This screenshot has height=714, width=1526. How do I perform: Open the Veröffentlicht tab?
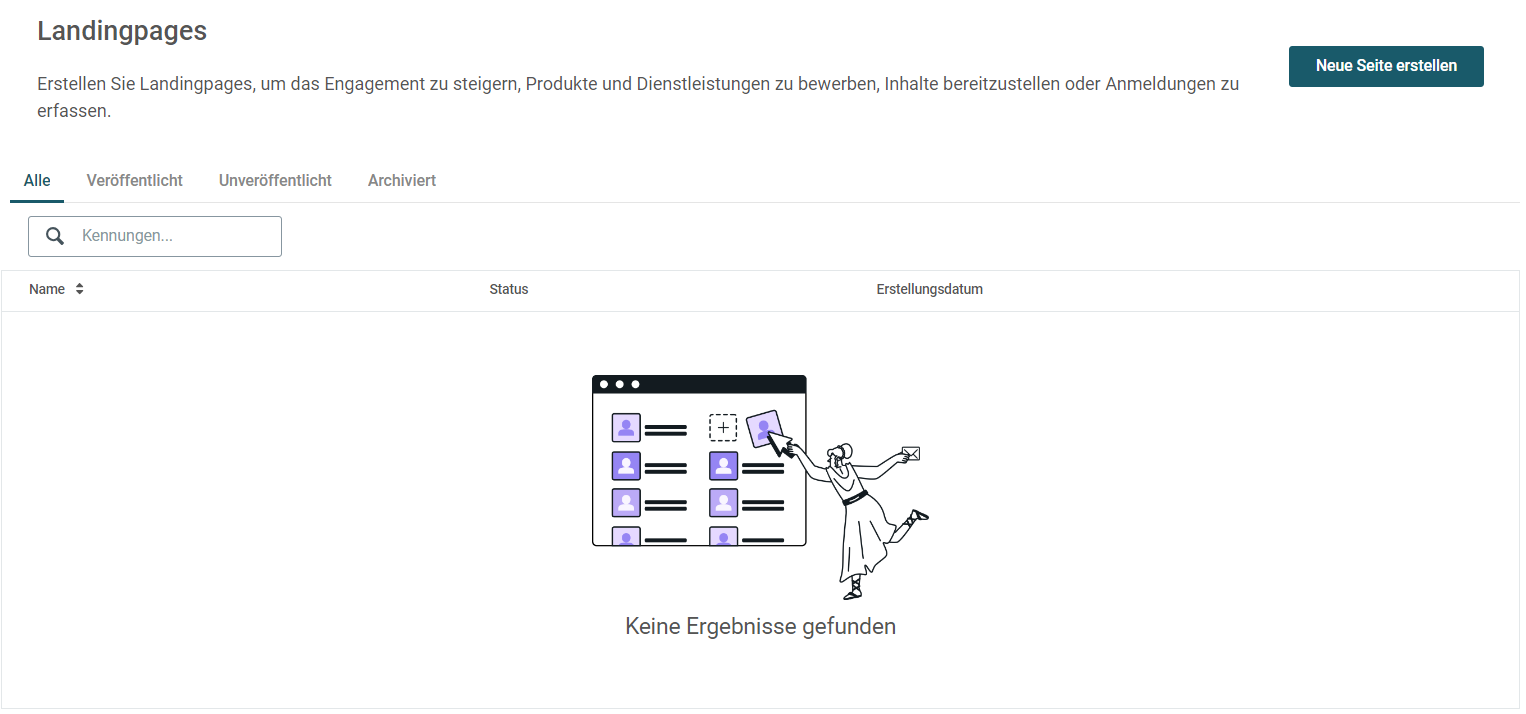(135, 181)
